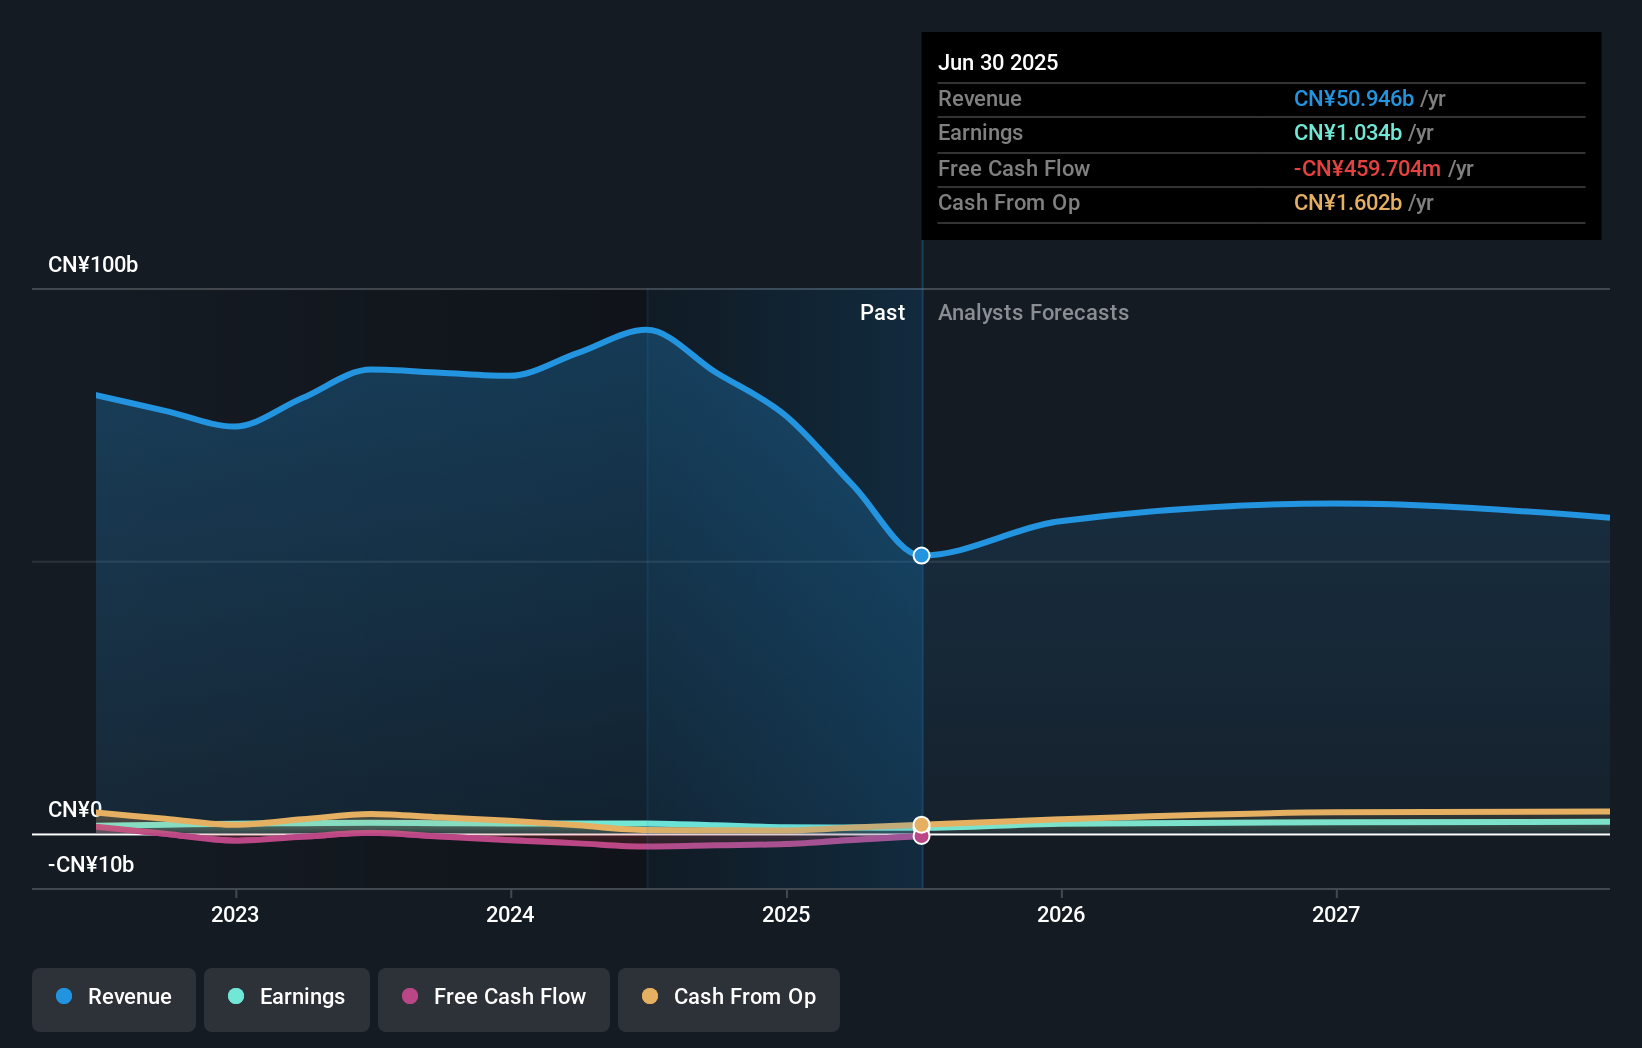Click the Free Cash Flow marker below axis
The height and width of the screenshot is (1048, 1642).
pos(921,837)
